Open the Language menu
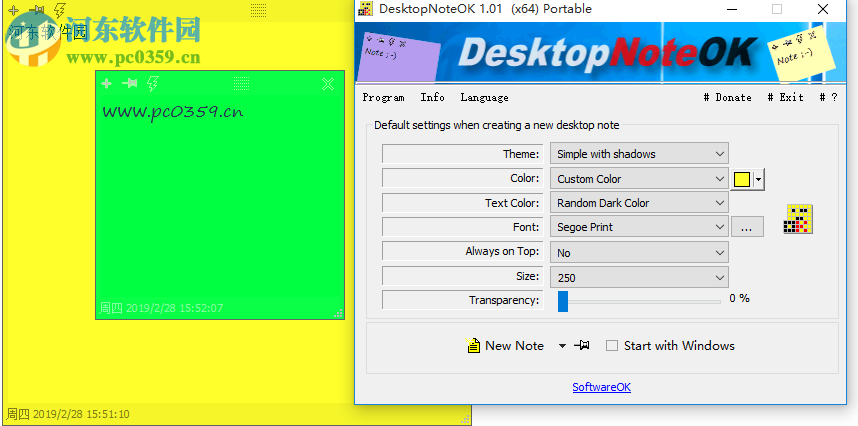 coord(484,97)
